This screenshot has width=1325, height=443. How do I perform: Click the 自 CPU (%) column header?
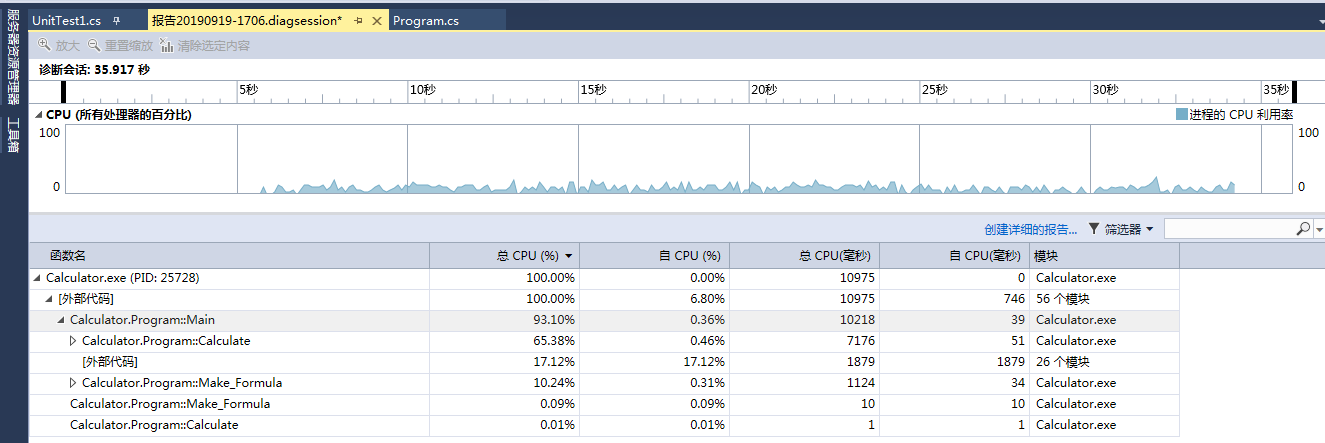pyautogui.click(x=655, y=256)
